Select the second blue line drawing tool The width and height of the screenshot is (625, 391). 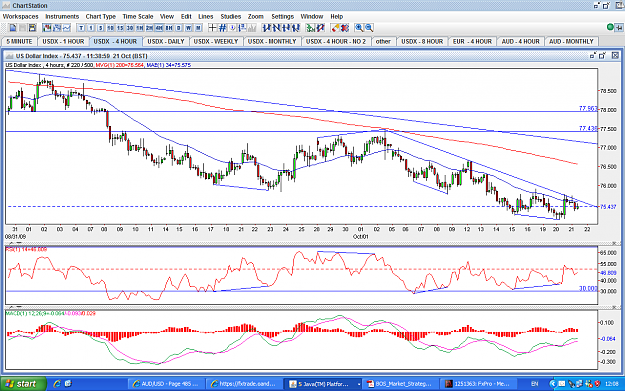coord(277,28)
